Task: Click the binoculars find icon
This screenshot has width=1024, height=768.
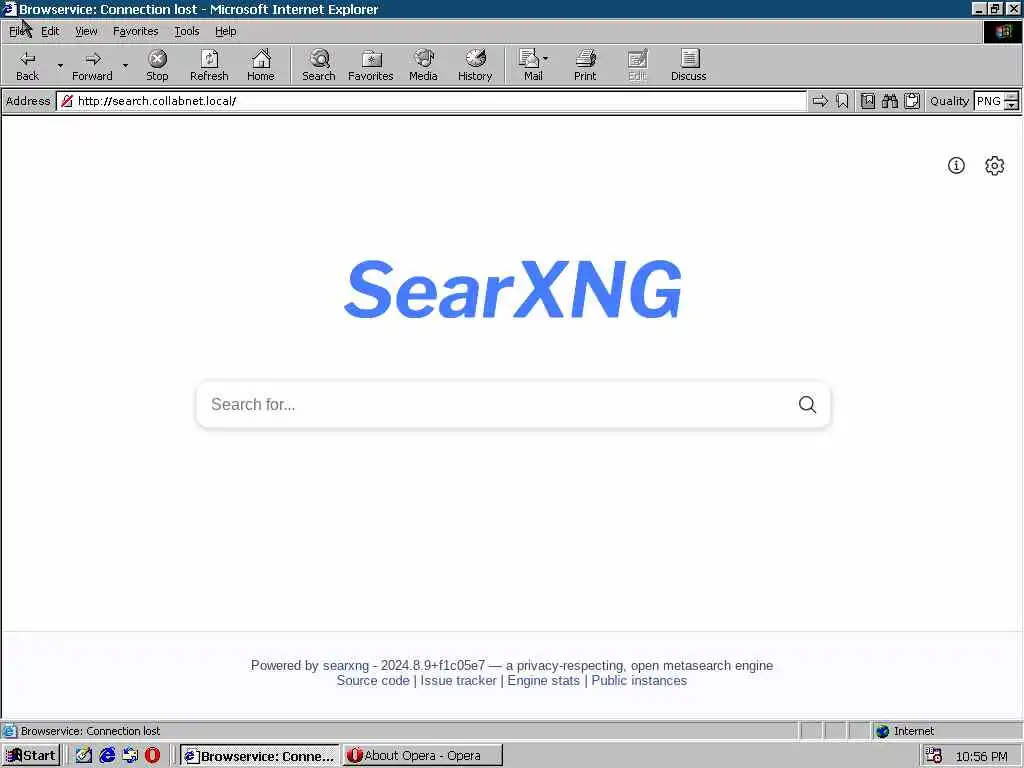Action: tap(889, 101)
